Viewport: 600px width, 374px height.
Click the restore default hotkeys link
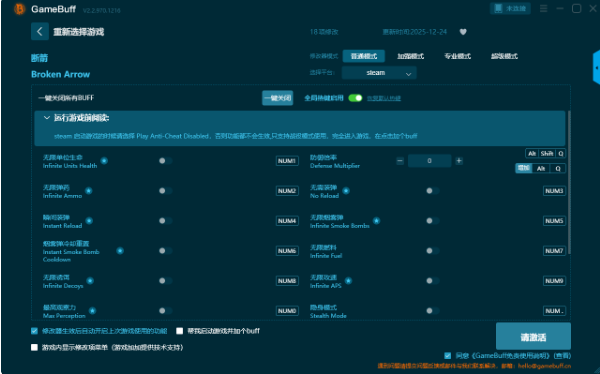384,98
